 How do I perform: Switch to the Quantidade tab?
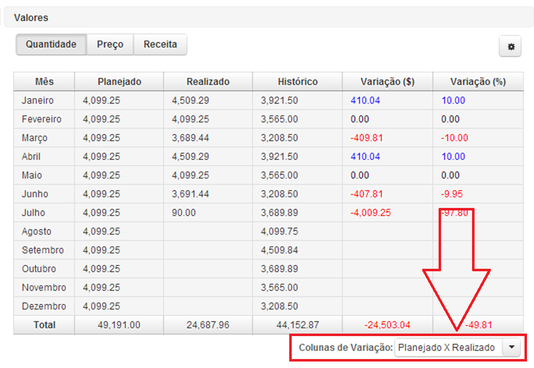point(51,44)
